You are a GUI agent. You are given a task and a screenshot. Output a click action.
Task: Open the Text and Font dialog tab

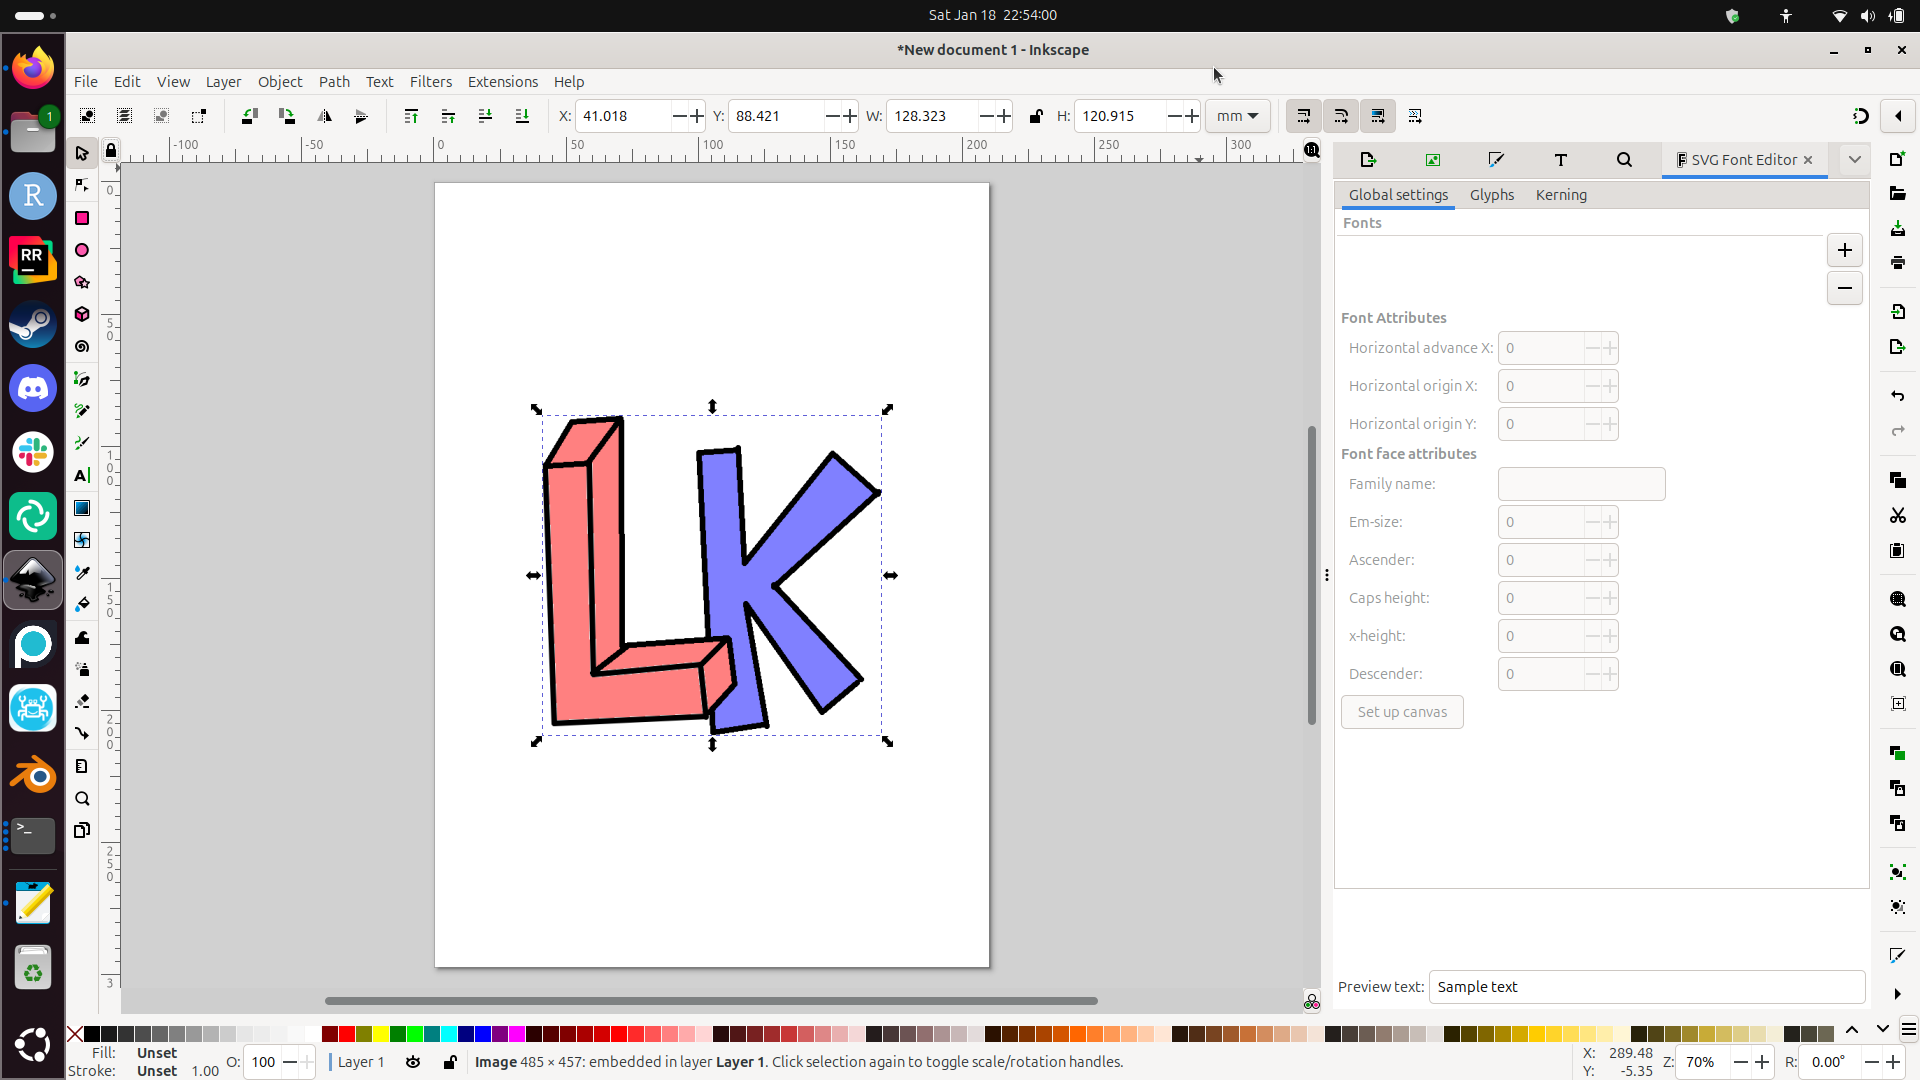click(1560, 160)
